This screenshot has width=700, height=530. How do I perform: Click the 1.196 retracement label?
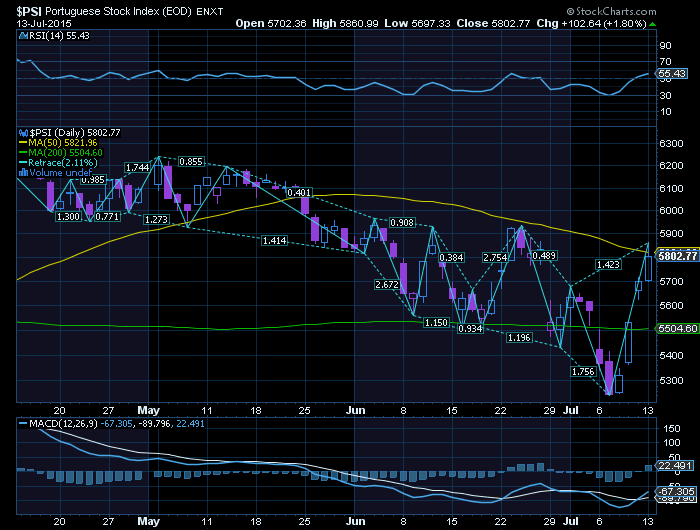(x=519, y=338)
